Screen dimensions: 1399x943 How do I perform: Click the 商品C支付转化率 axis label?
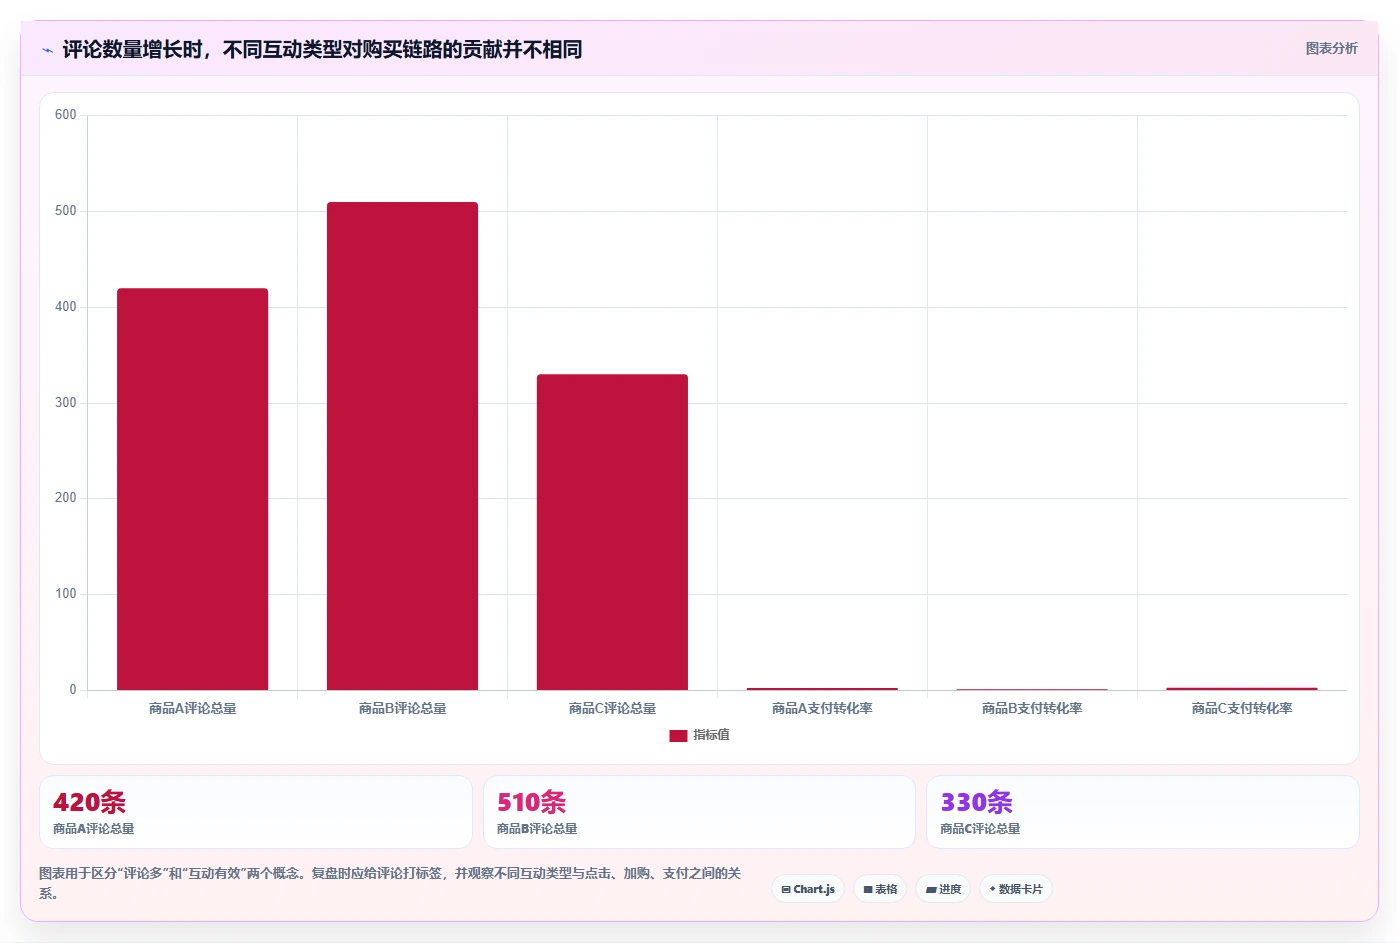1242,708
